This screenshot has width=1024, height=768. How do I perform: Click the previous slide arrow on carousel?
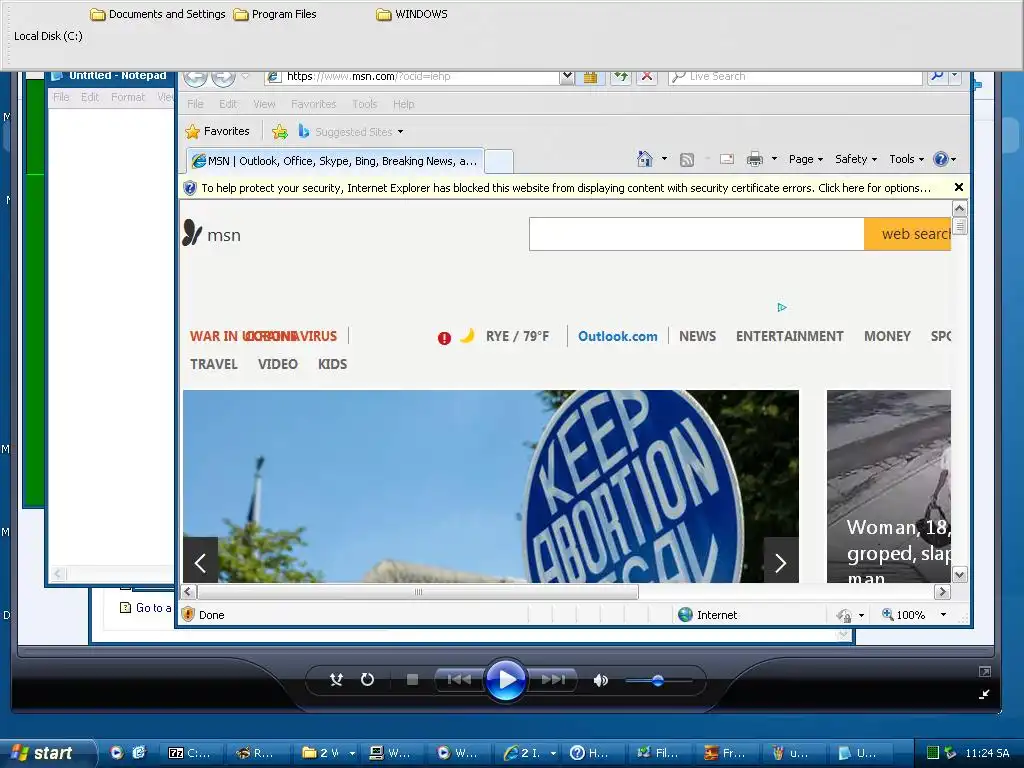point(200,562)
